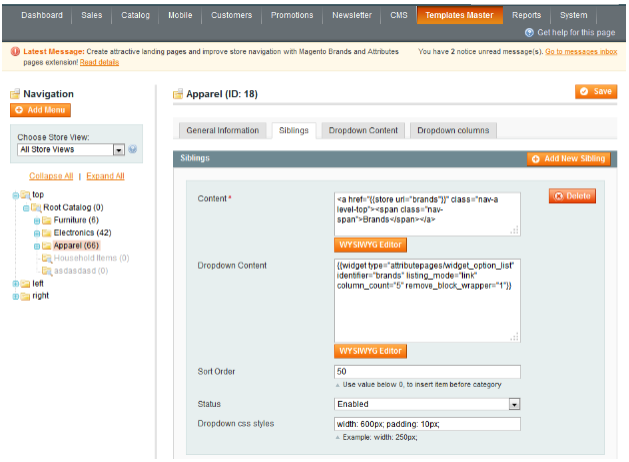Open the Choose Store View dropdown
629x462 pixels.
tap(118, 150)
